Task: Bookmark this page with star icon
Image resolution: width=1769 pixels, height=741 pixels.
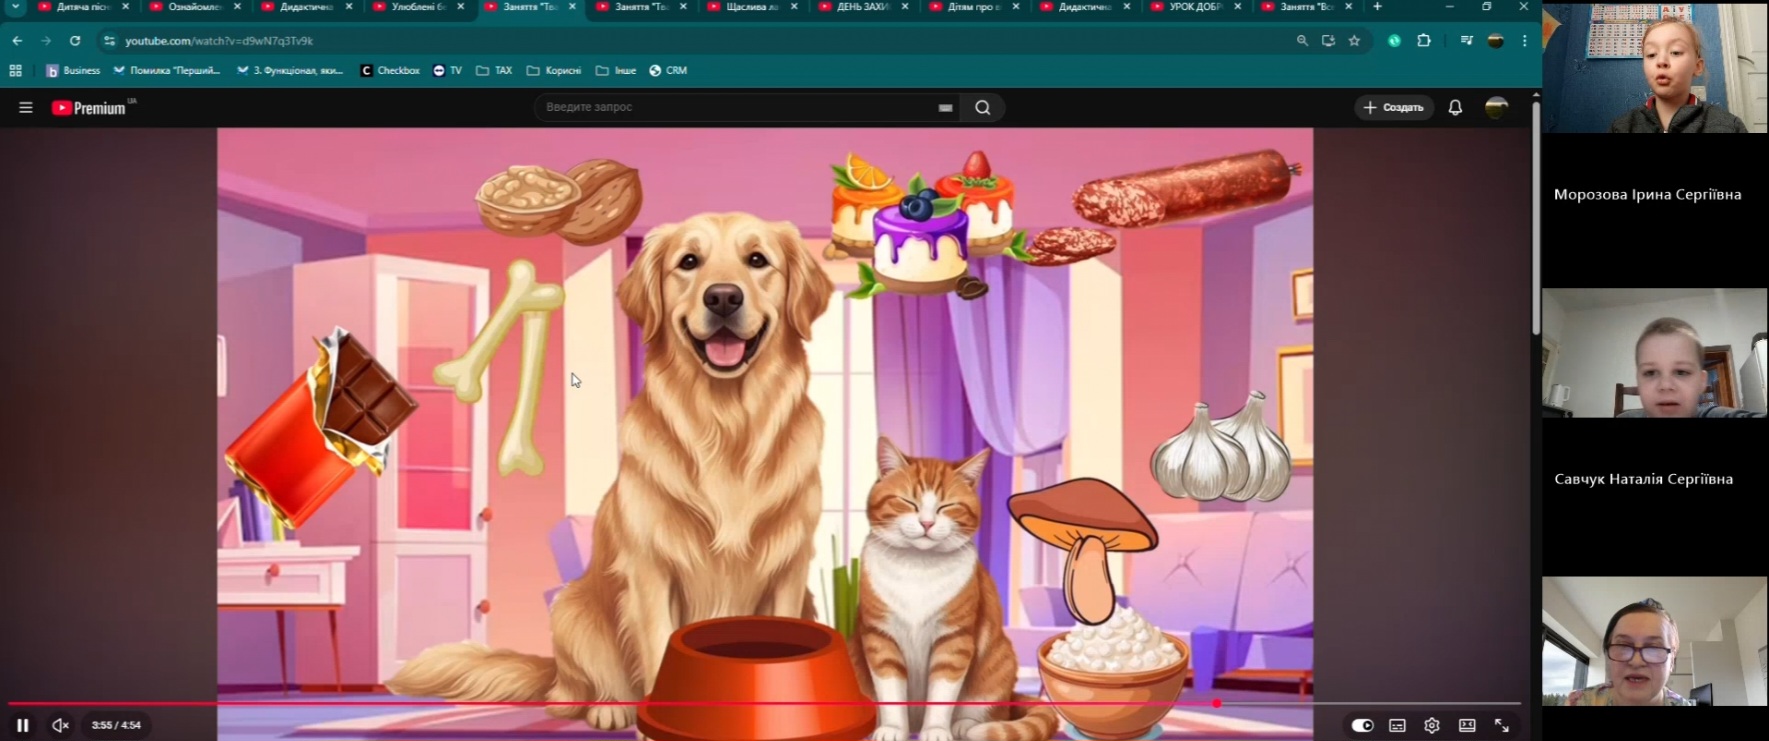Action: [x=1354, y=41]
